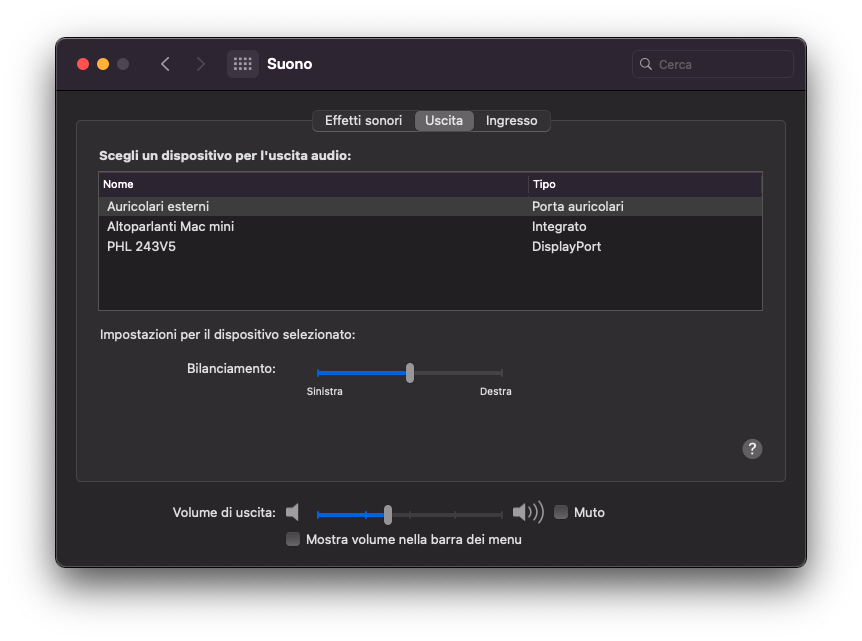
Task: Enable the Muto checkbox
Action: 561,512
